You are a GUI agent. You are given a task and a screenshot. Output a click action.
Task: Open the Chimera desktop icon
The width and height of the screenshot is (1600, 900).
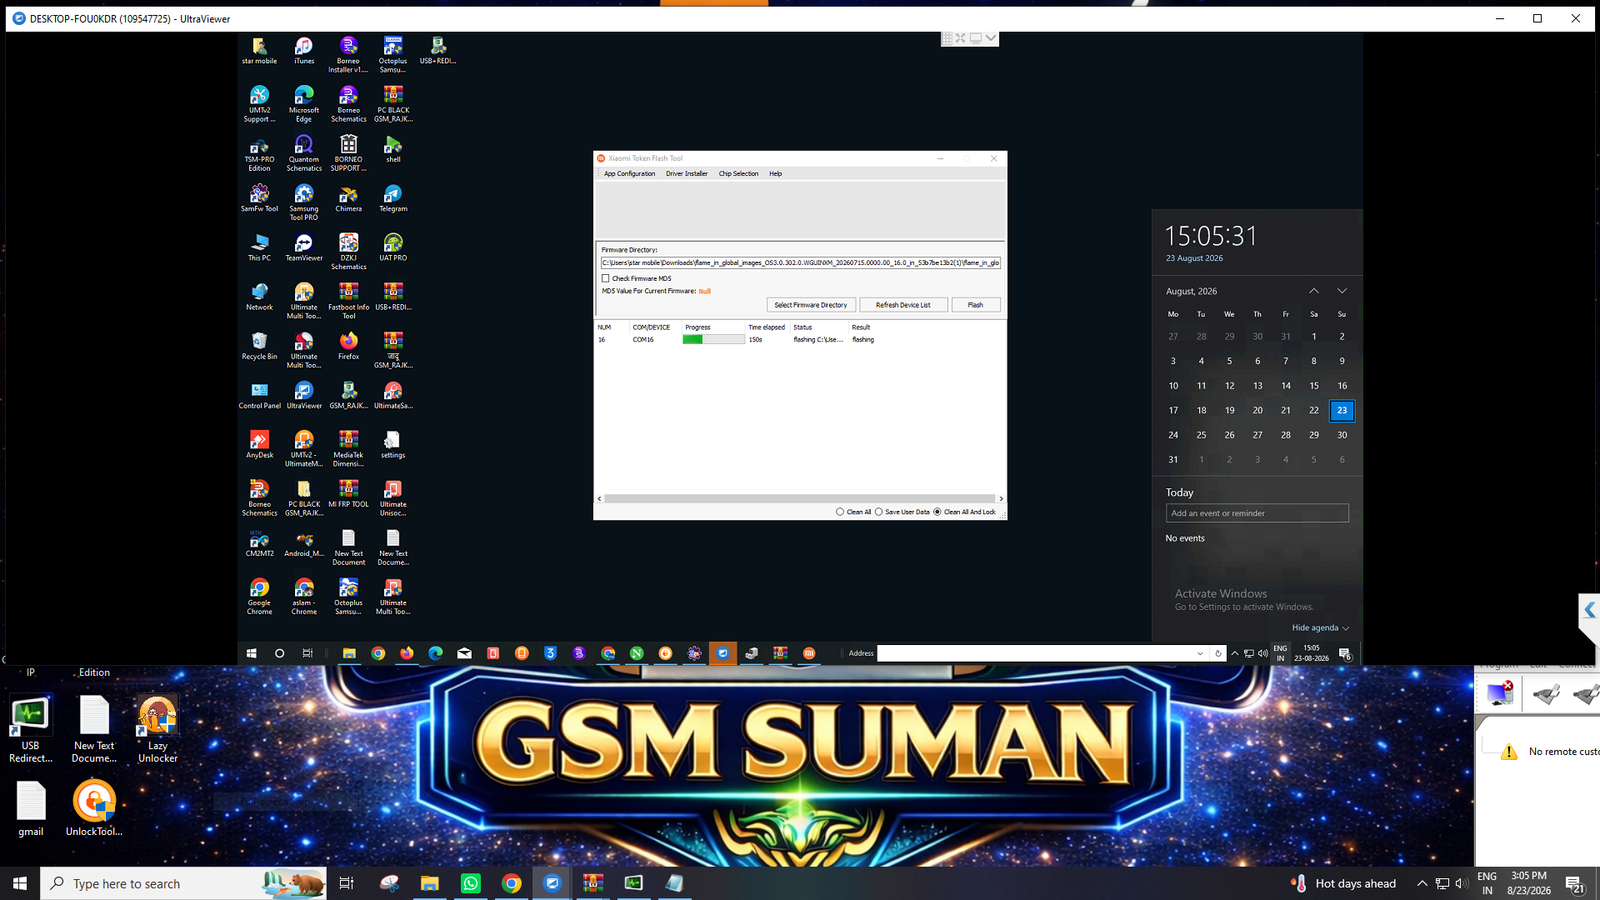point(348,198)
